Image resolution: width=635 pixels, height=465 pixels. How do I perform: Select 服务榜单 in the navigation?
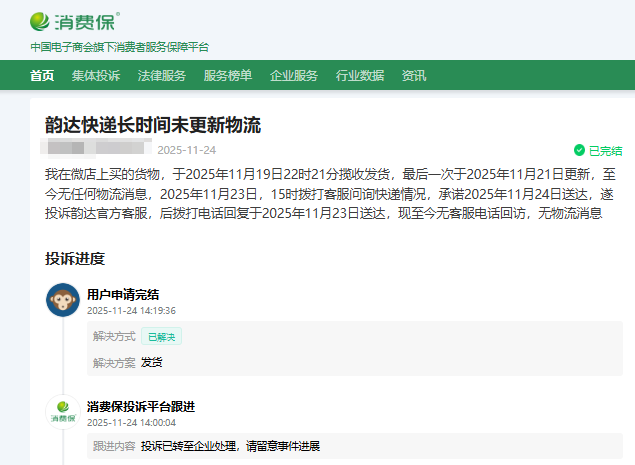tap(227, 76)
